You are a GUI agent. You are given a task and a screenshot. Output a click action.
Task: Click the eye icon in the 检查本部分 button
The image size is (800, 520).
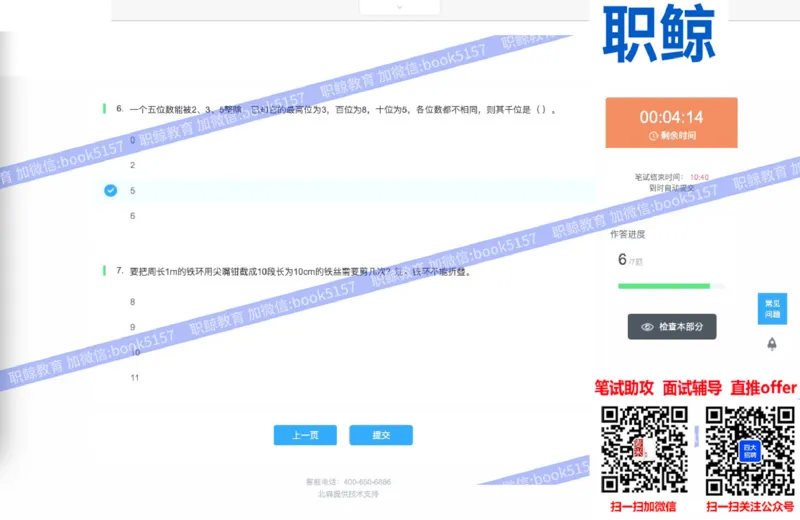[647, 327]
